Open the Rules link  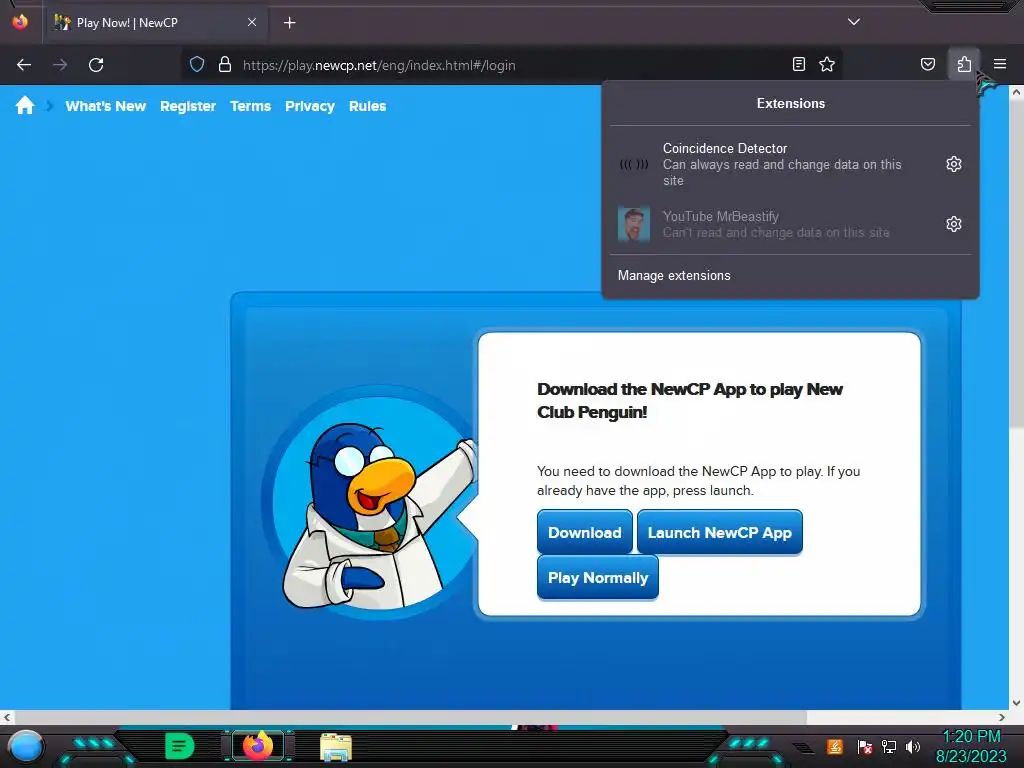point(368,106)
